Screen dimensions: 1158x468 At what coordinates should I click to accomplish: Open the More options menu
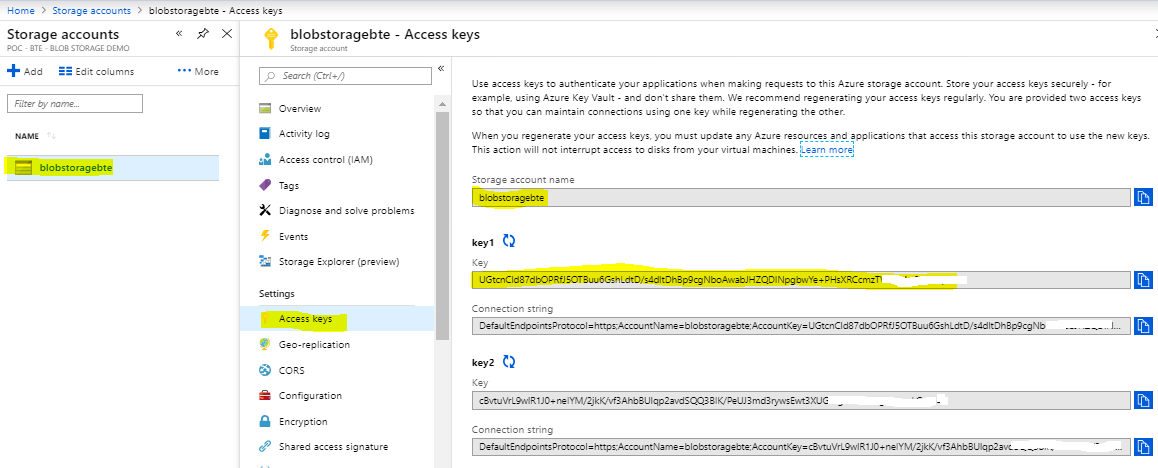[x=198, y=72]
